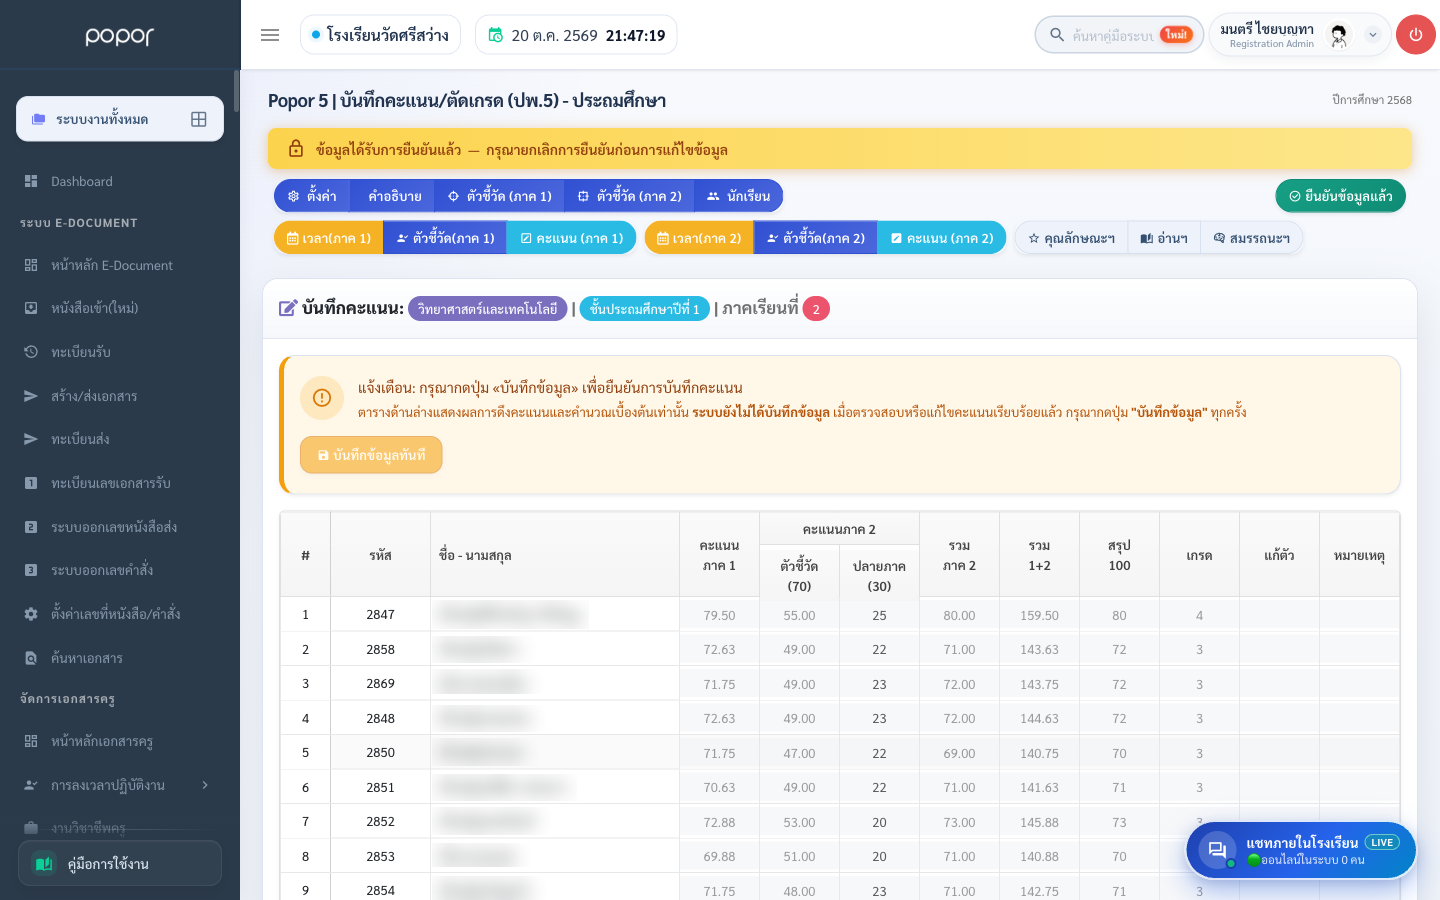
Task: Open the สมรรถนะฯ competency tab
Action: pos(1251,238)
